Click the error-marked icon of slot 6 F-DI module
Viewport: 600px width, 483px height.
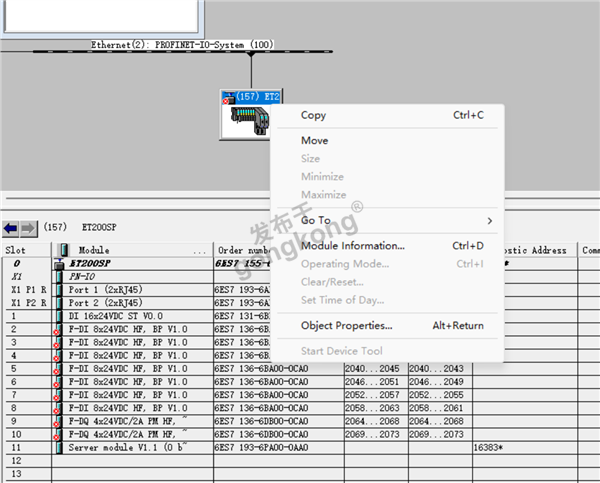(58, 382)
